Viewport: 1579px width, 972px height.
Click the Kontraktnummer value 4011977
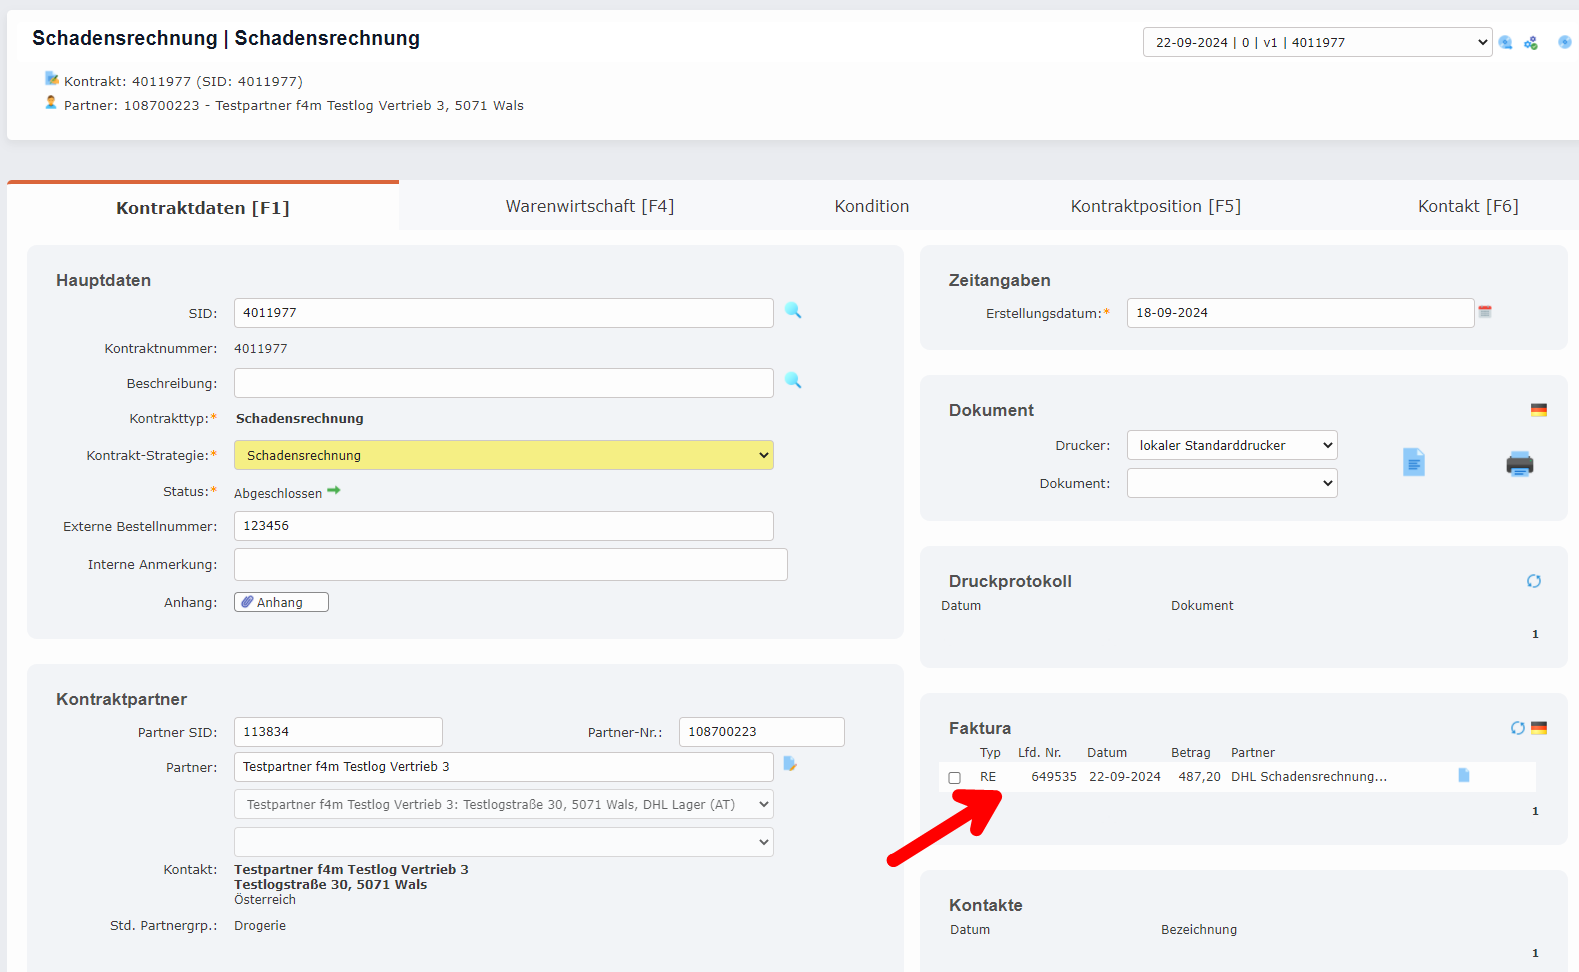click(261, 349)
